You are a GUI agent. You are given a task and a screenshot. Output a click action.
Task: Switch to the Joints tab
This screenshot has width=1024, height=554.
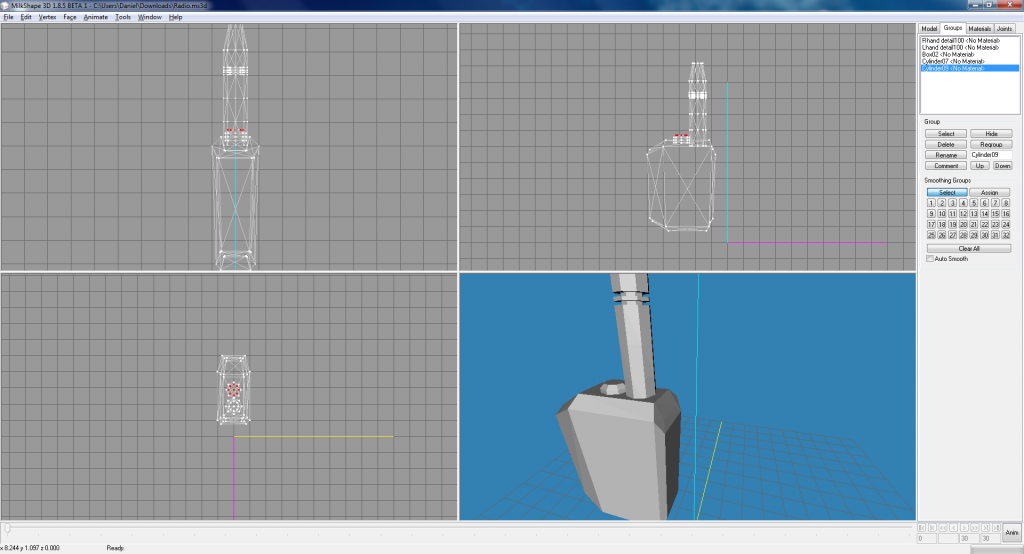(x=1004, y=29)
